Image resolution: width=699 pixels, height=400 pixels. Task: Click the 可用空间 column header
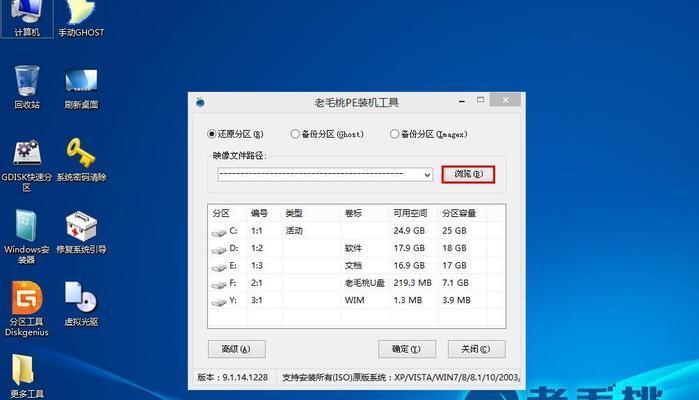[x=414, y=213]
